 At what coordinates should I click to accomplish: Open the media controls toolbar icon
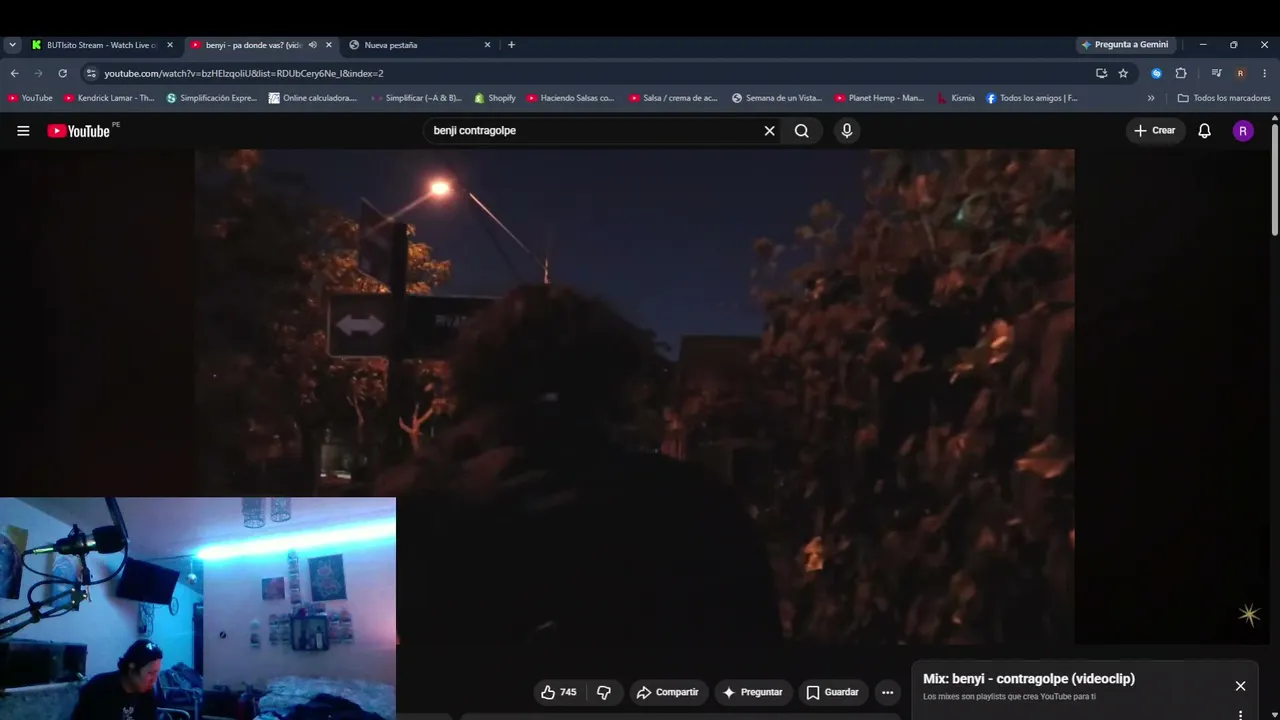(x=1216, y=73)
